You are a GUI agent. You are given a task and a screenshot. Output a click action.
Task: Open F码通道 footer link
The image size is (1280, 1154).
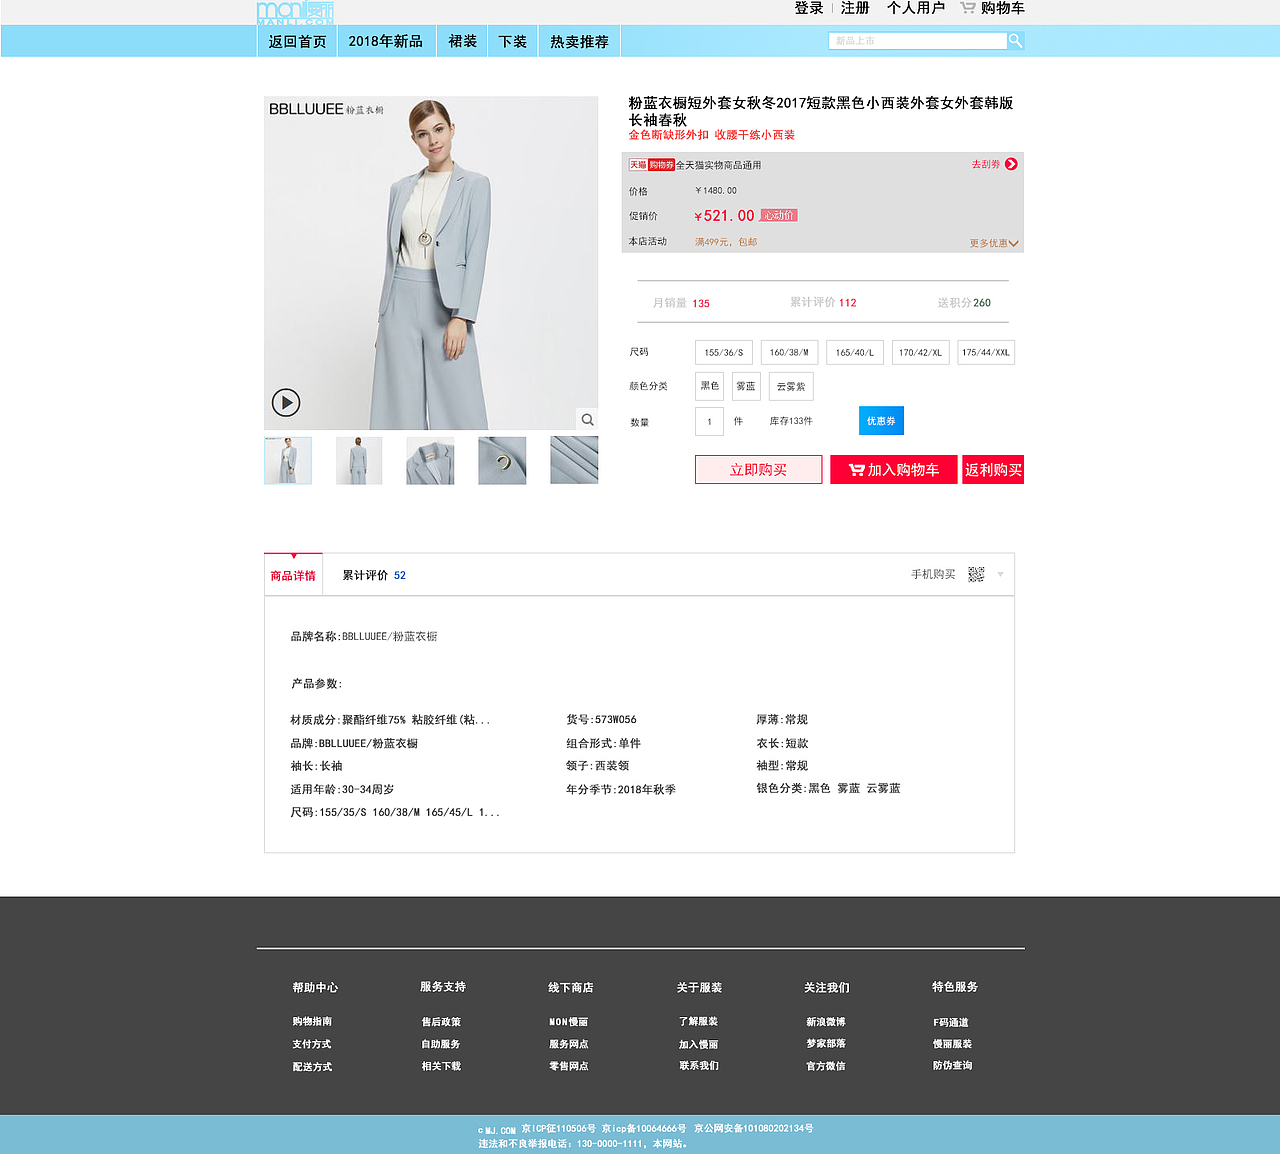(x=951, y=1022)
